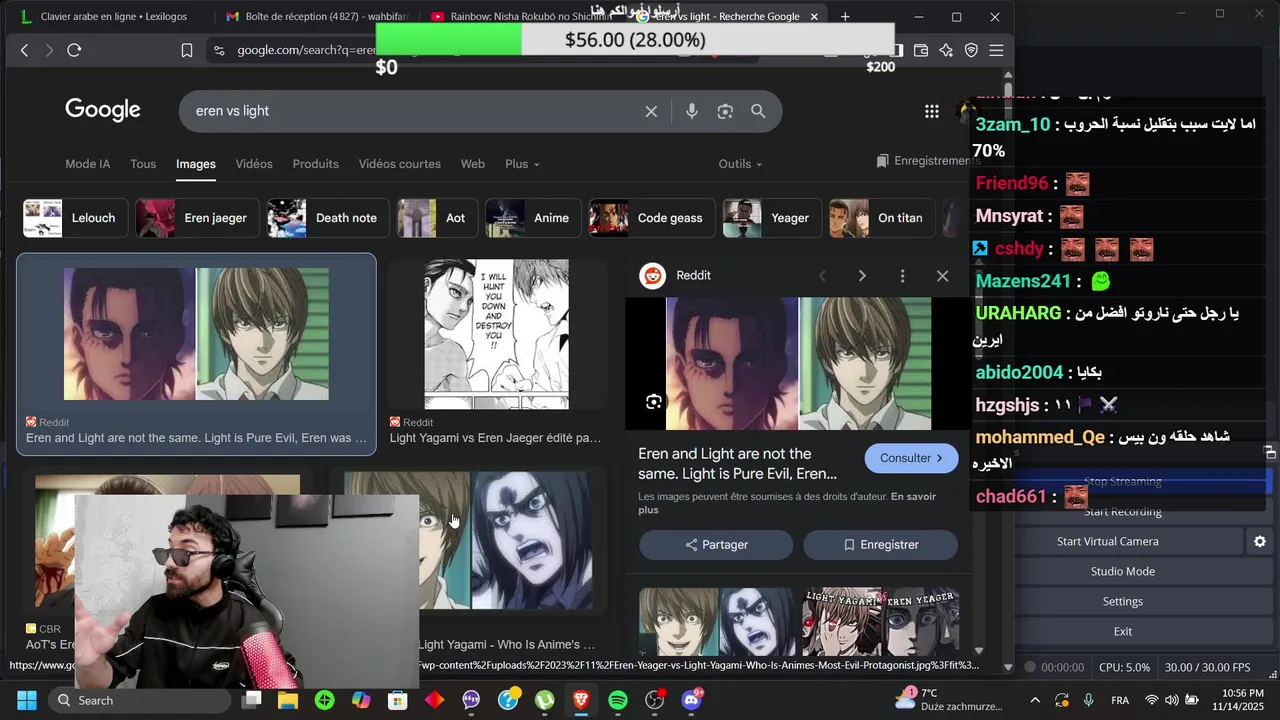
Task: Open site settings icon in address bar
Action: [x=218, y=50]
